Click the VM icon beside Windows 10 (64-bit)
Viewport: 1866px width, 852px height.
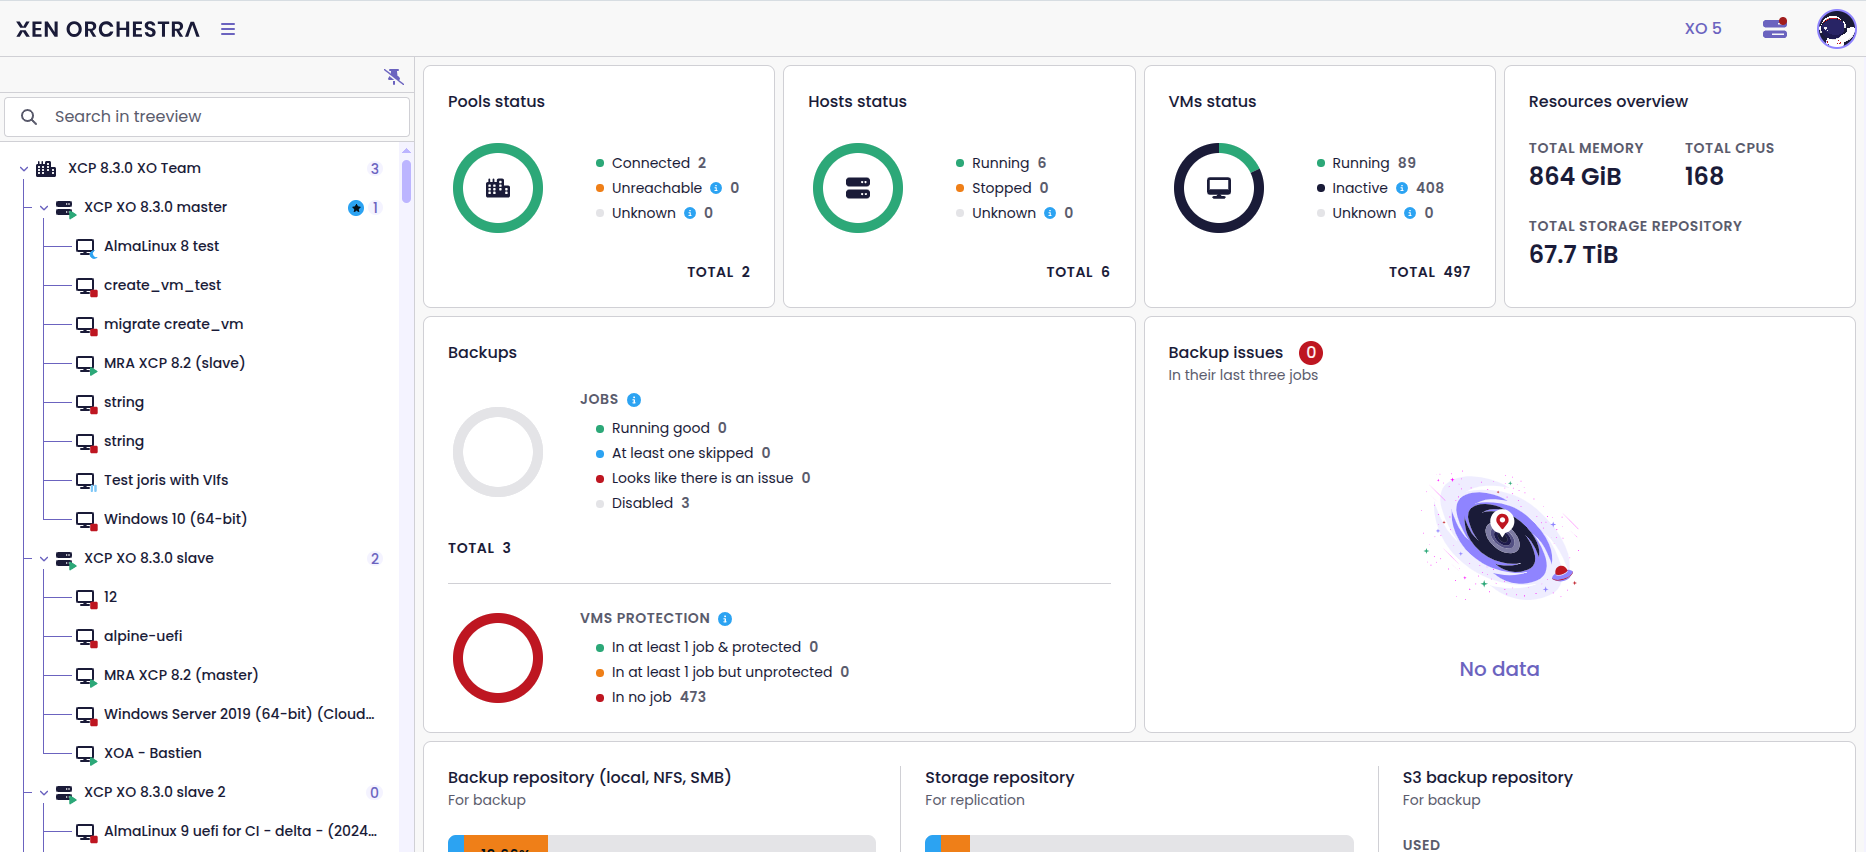click(x=86, y=520)
